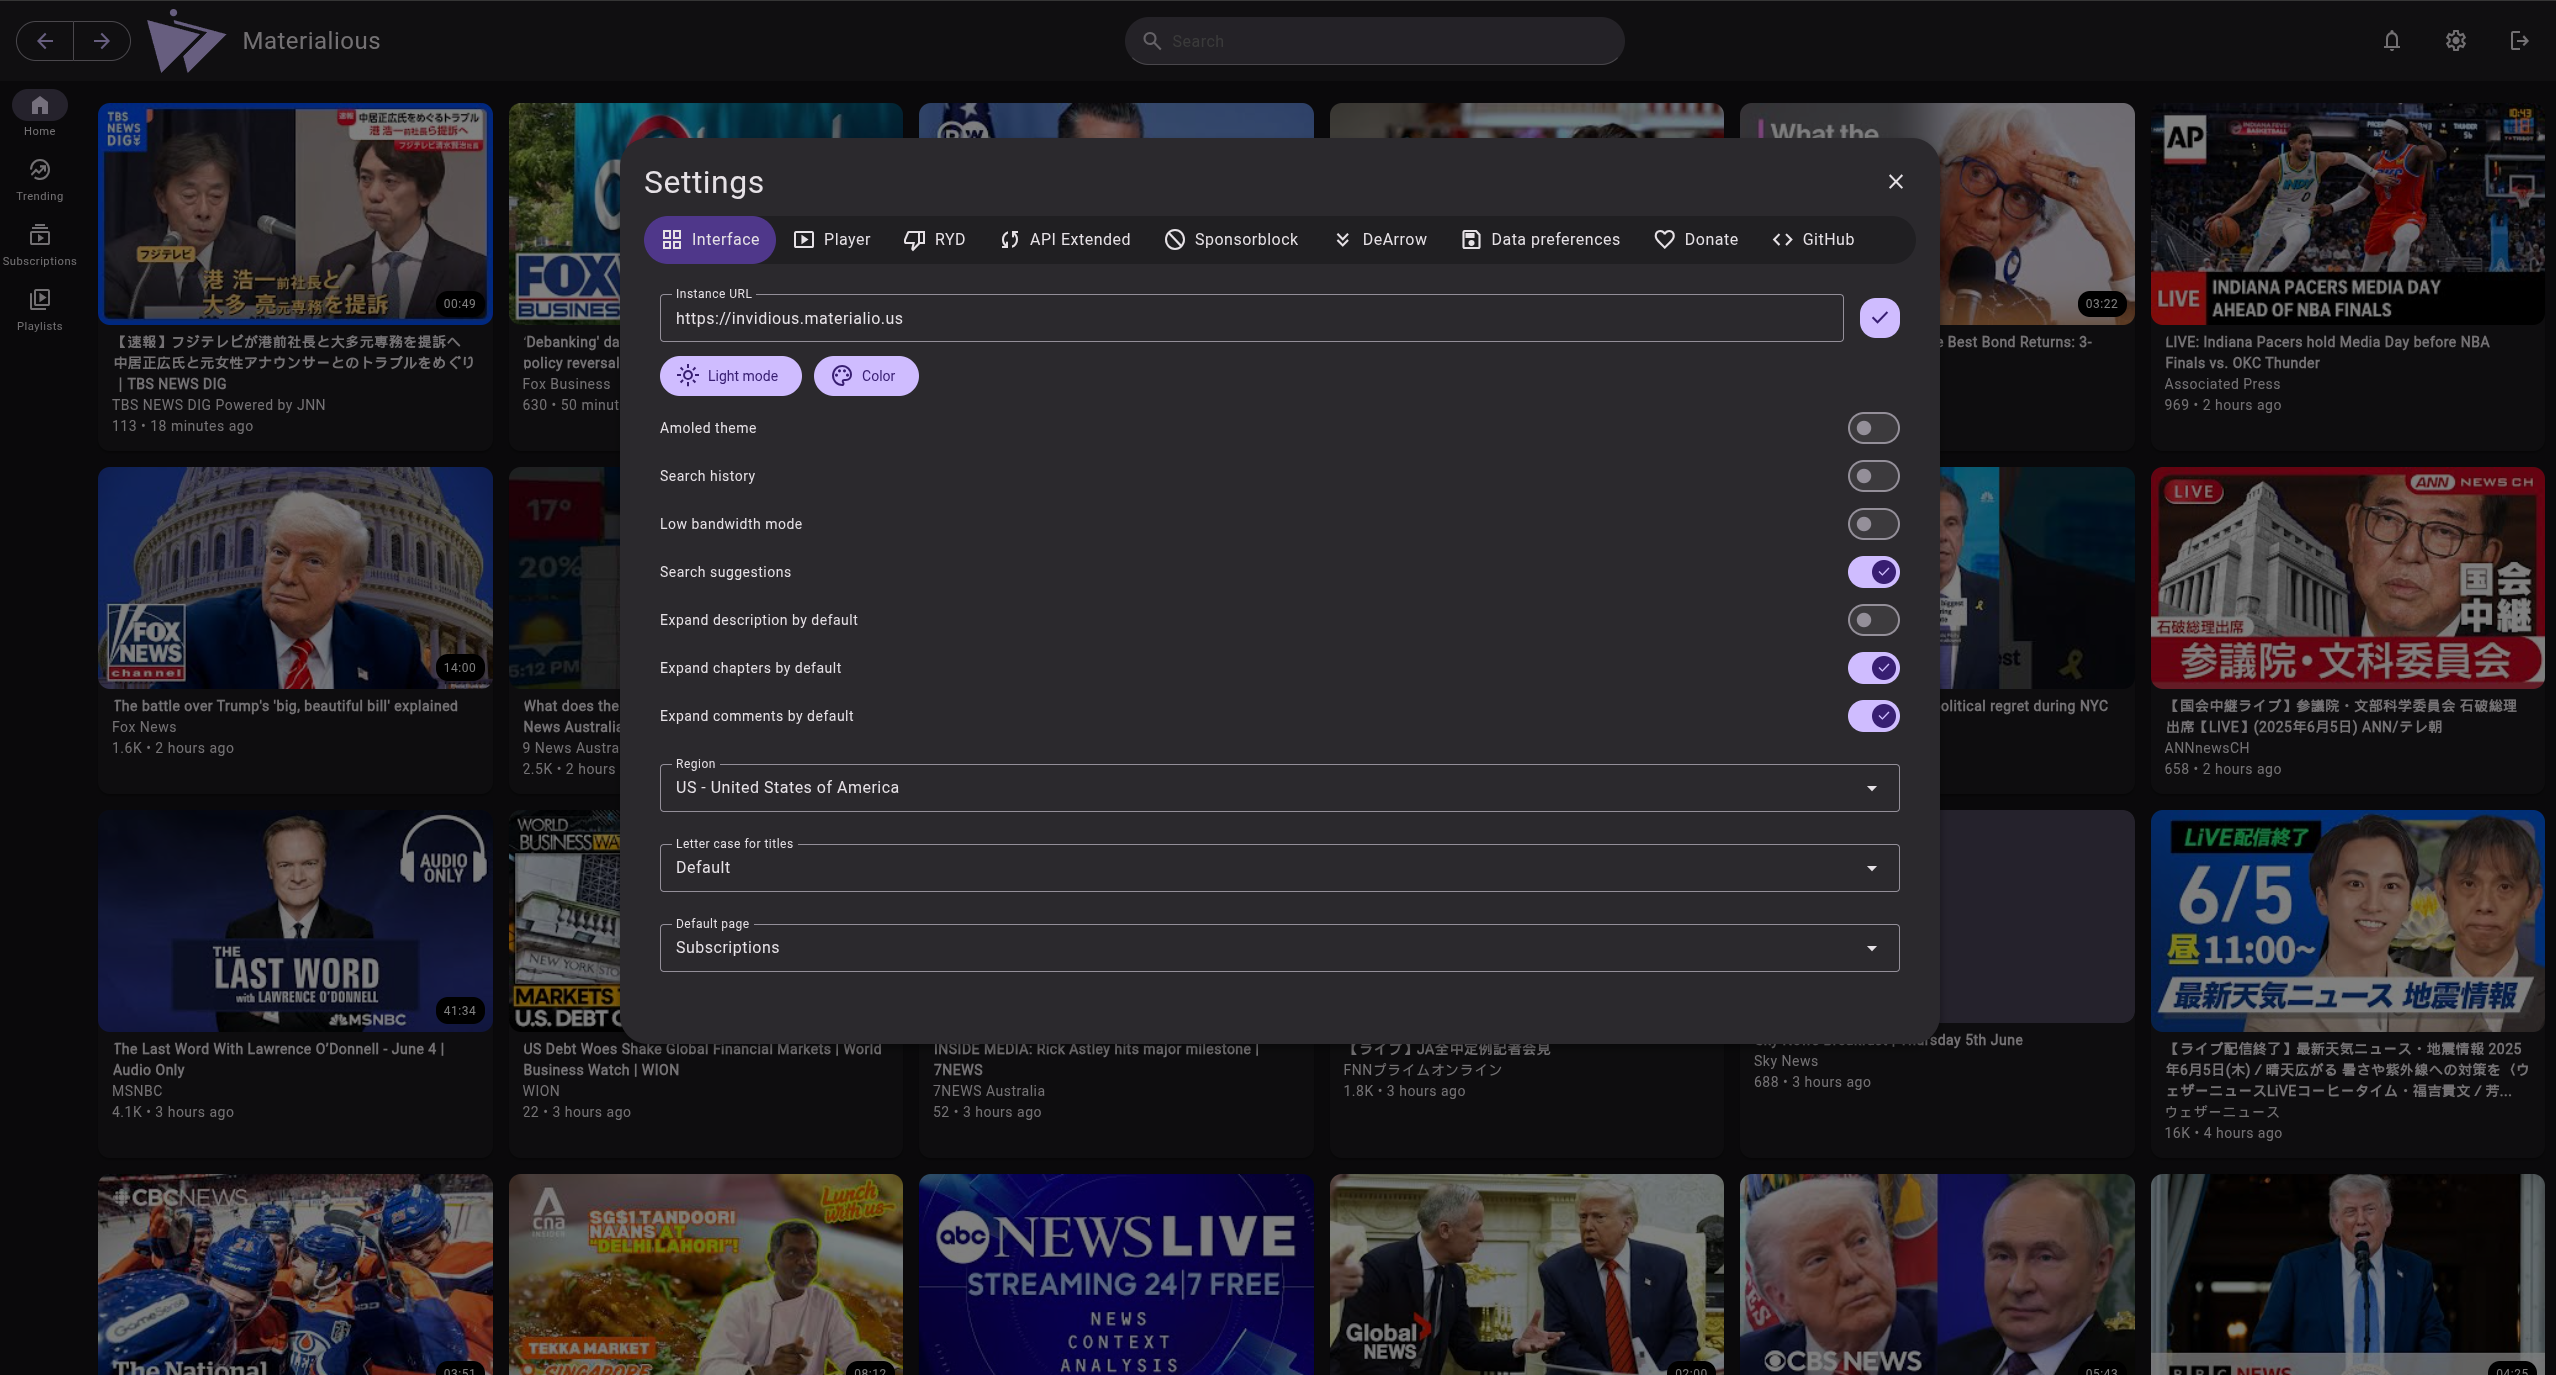Open the API Extended tab
The image size is (2556, 1375).
(1064, 240)
